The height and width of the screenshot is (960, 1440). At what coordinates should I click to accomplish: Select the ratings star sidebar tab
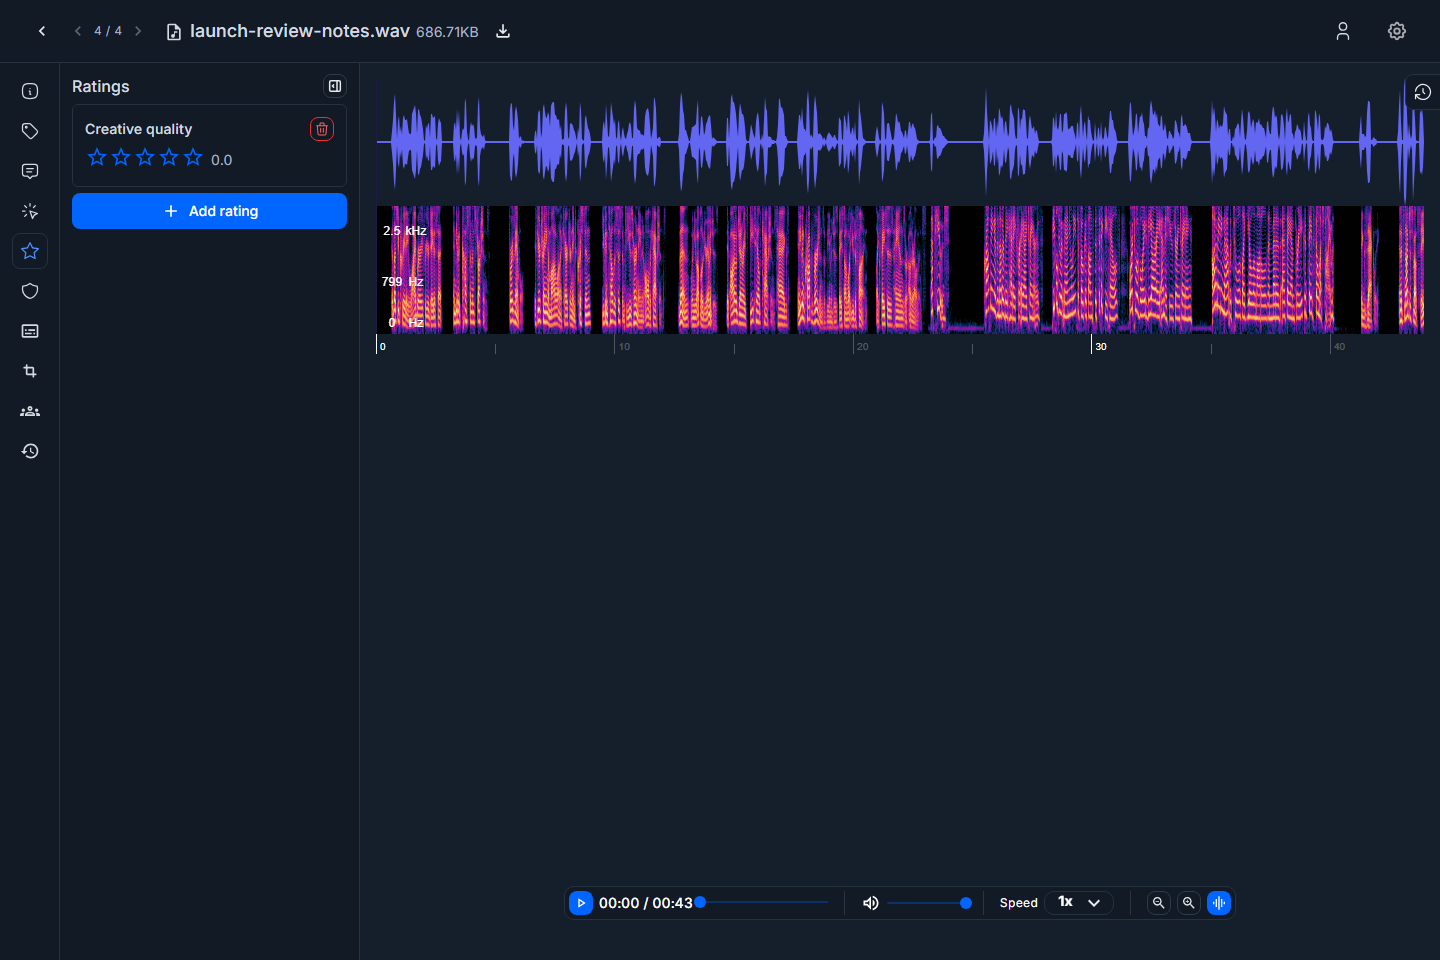30,251
